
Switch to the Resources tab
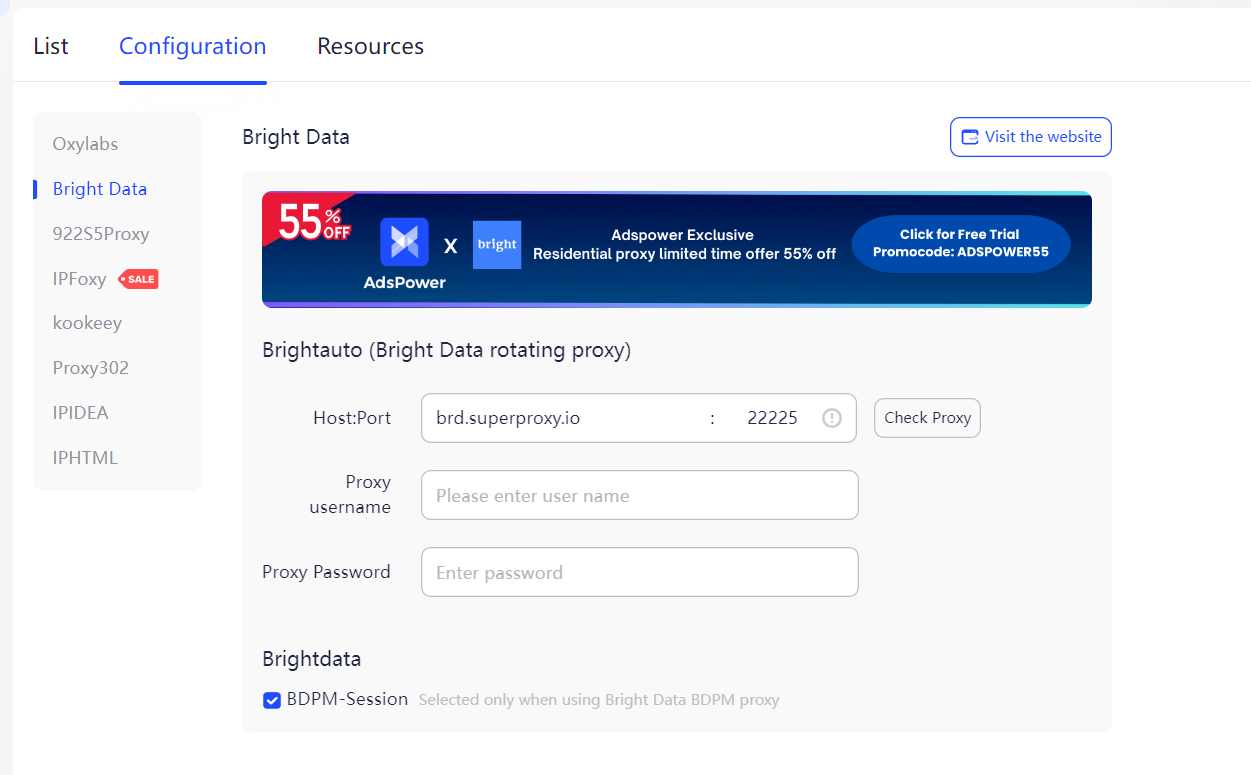[x=370, y=46]
